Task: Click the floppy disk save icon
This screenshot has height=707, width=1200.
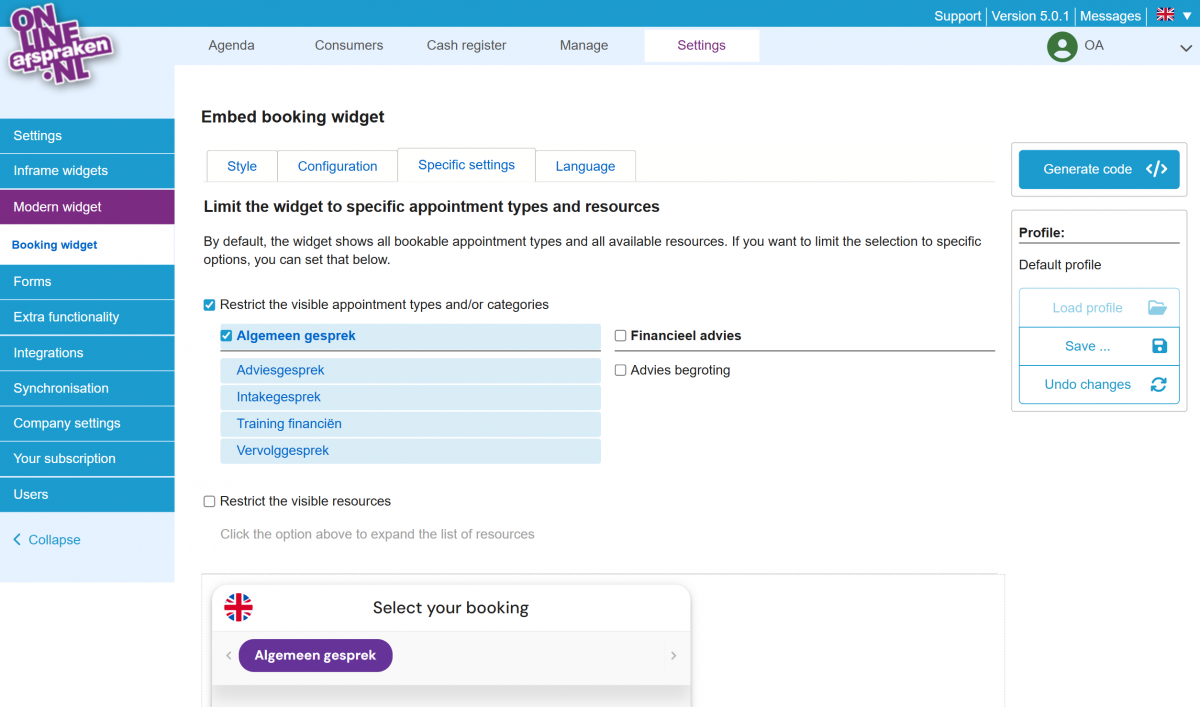Action: [x=1159, y=346]
